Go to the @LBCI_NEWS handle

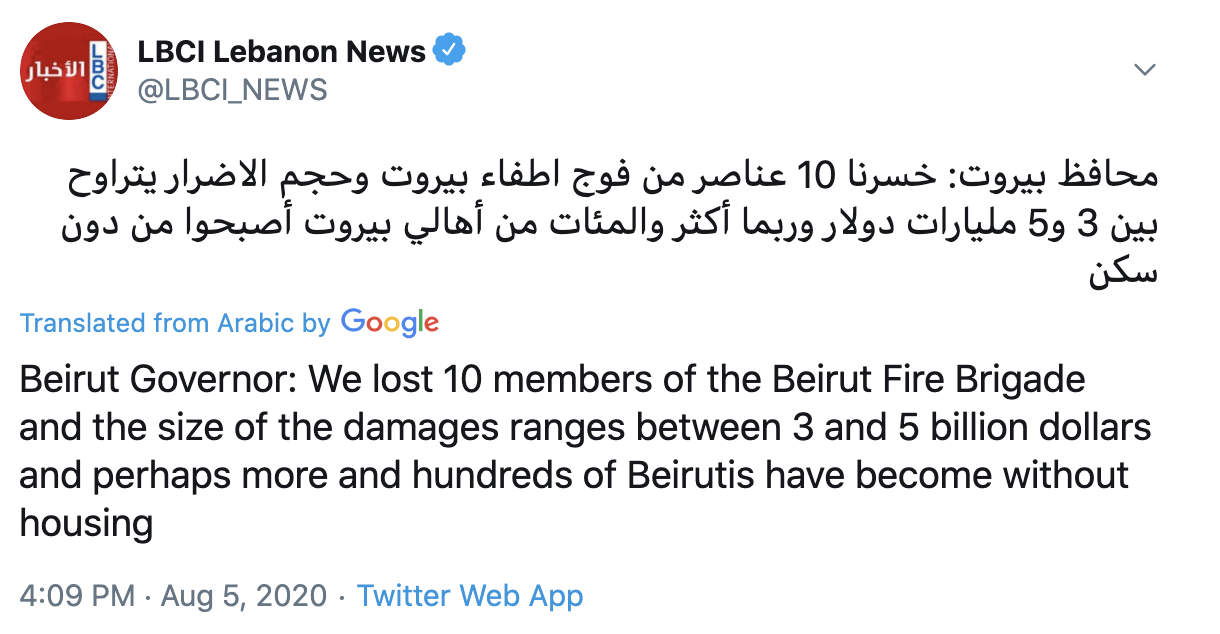(231, 90)
